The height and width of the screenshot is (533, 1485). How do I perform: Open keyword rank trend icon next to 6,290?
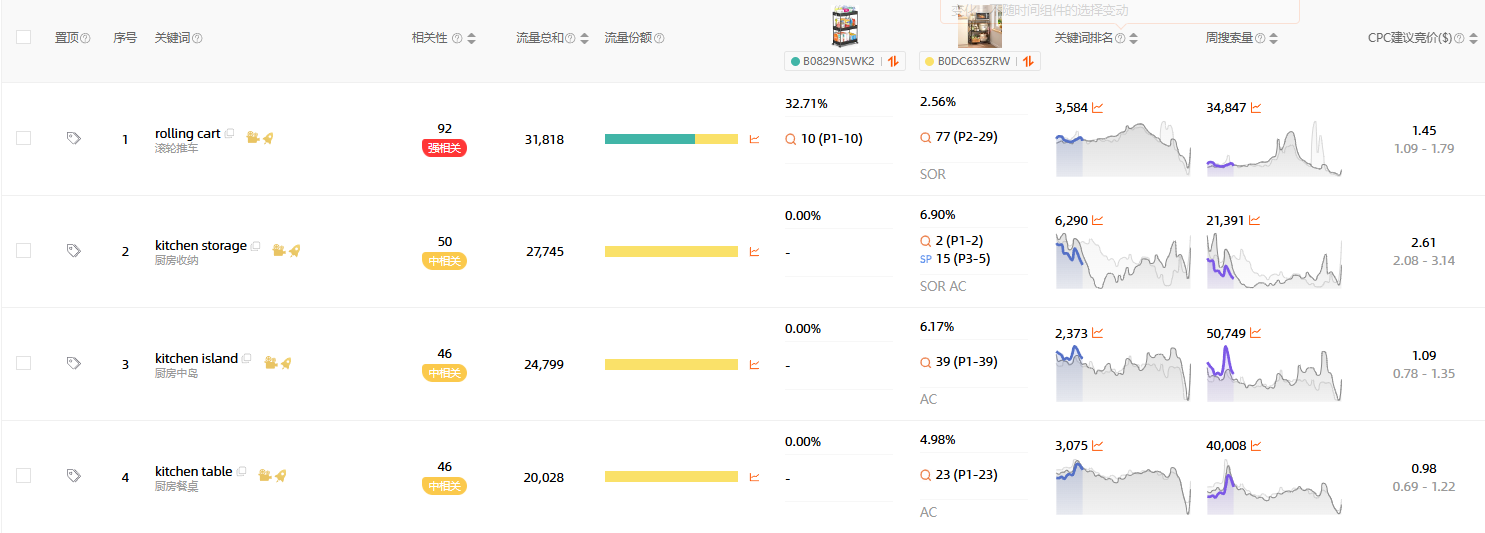pos(1097,221)
